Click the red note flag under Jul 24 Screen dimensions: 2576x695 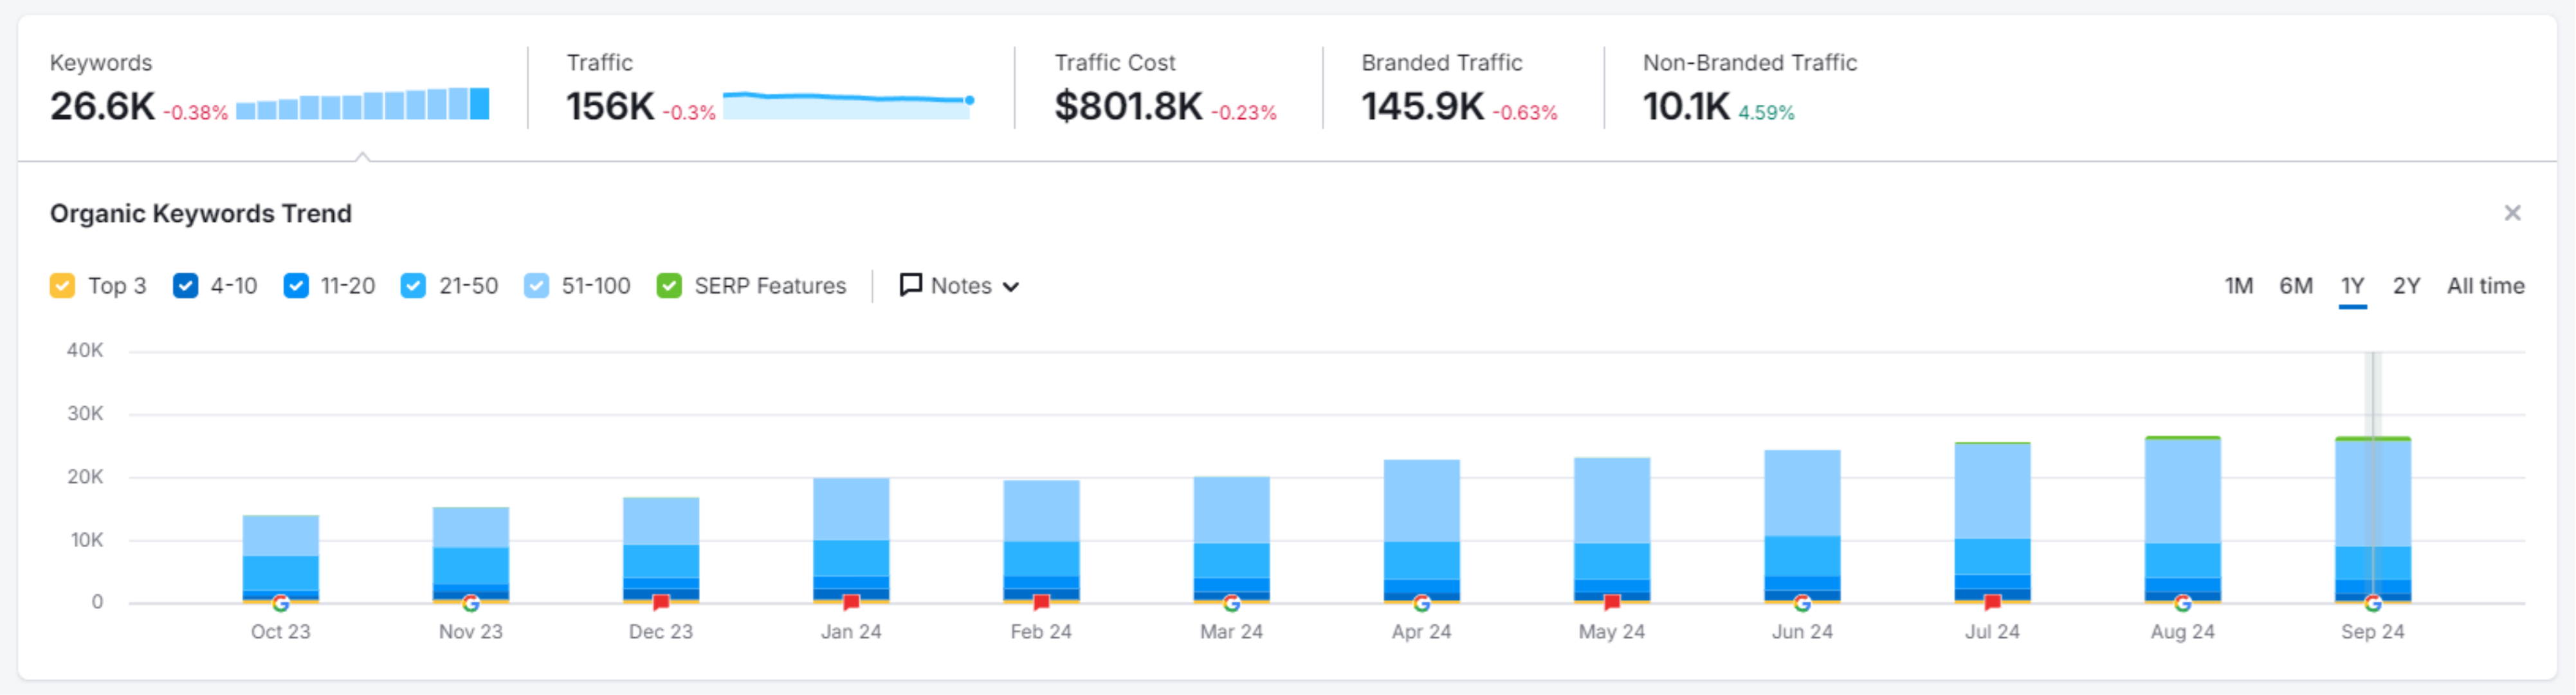(1993, 602)
